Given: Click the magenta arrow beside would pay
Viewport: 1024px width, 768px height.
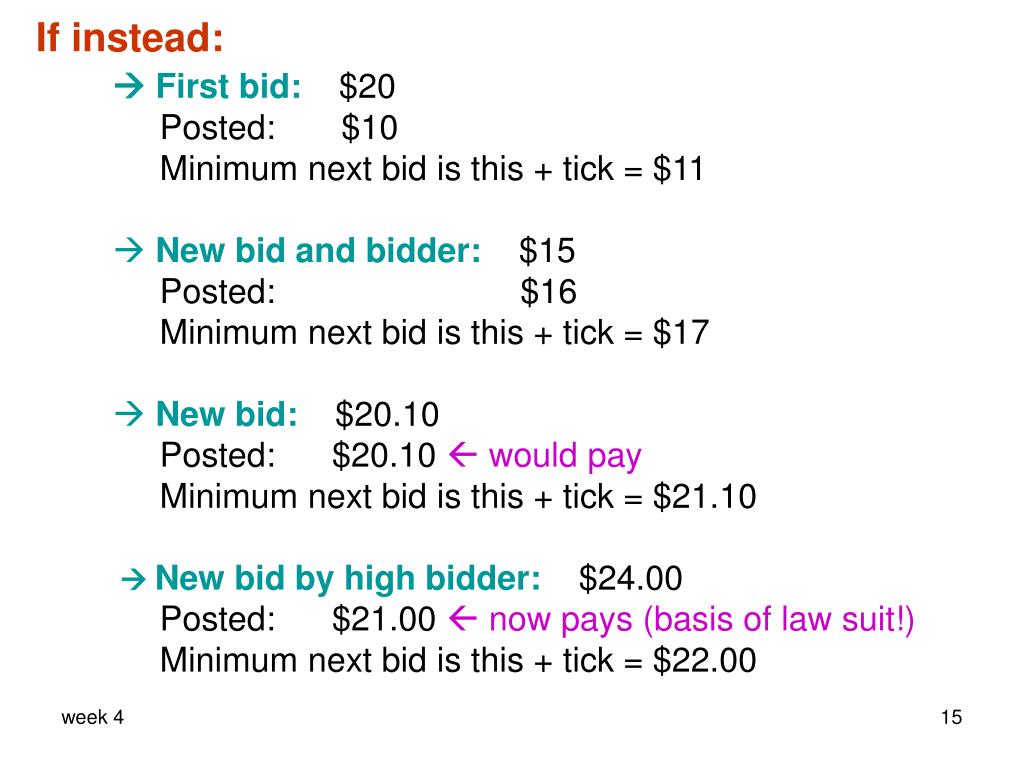Looking at the screenshot, I should tap(463, 455).
